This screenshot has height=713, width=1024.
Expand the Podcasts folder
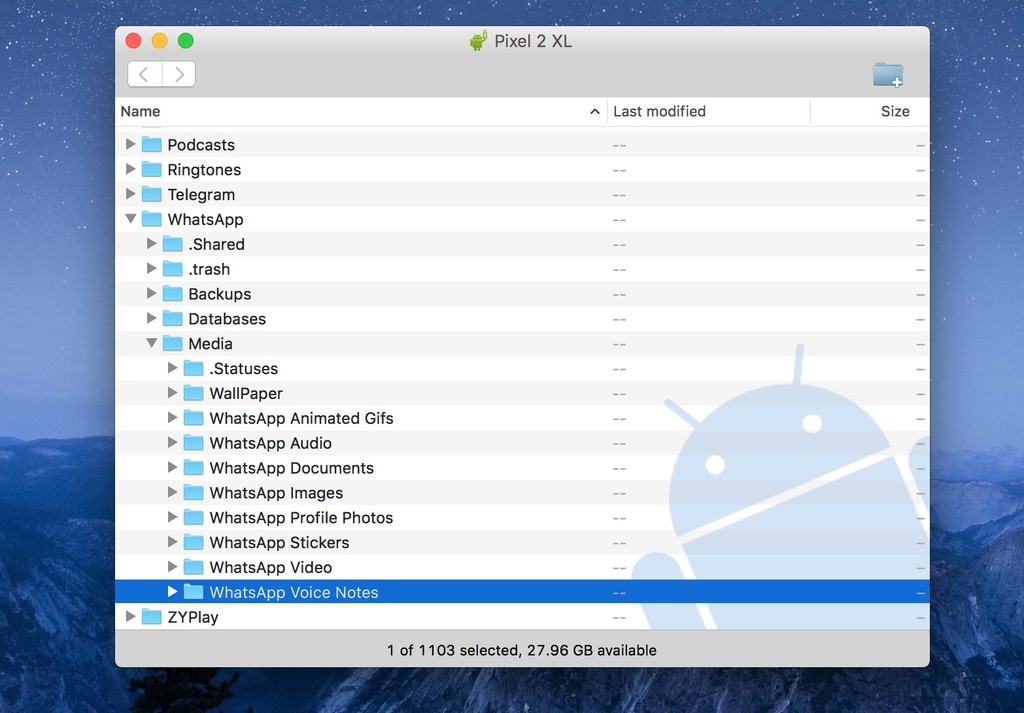(x=131, y=144)
